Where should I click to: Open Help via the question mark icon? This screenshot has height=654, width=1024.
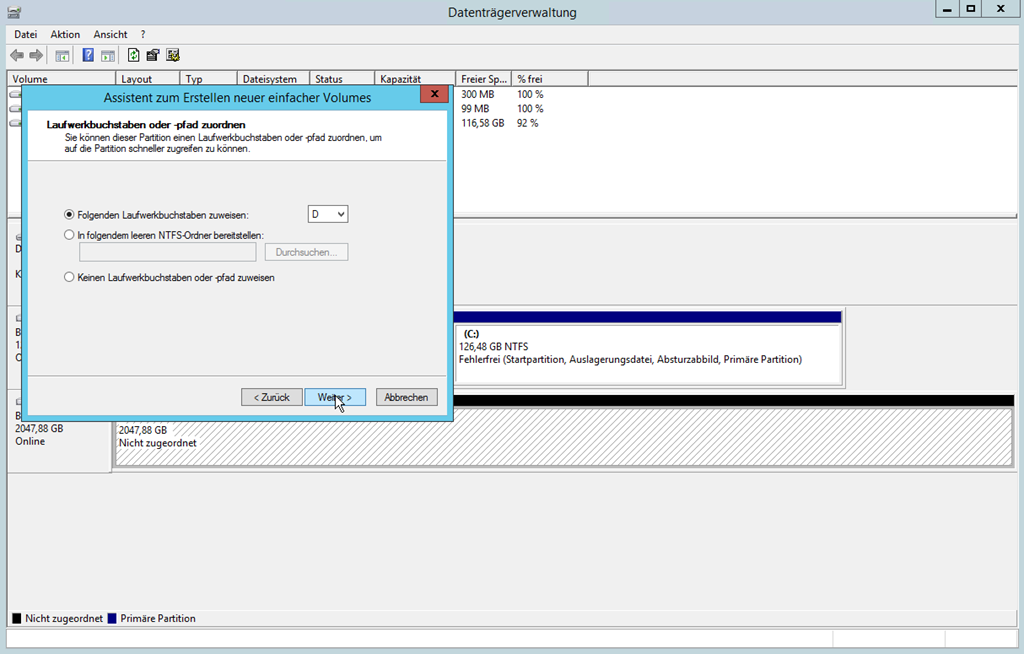click(x=88, y=56)
